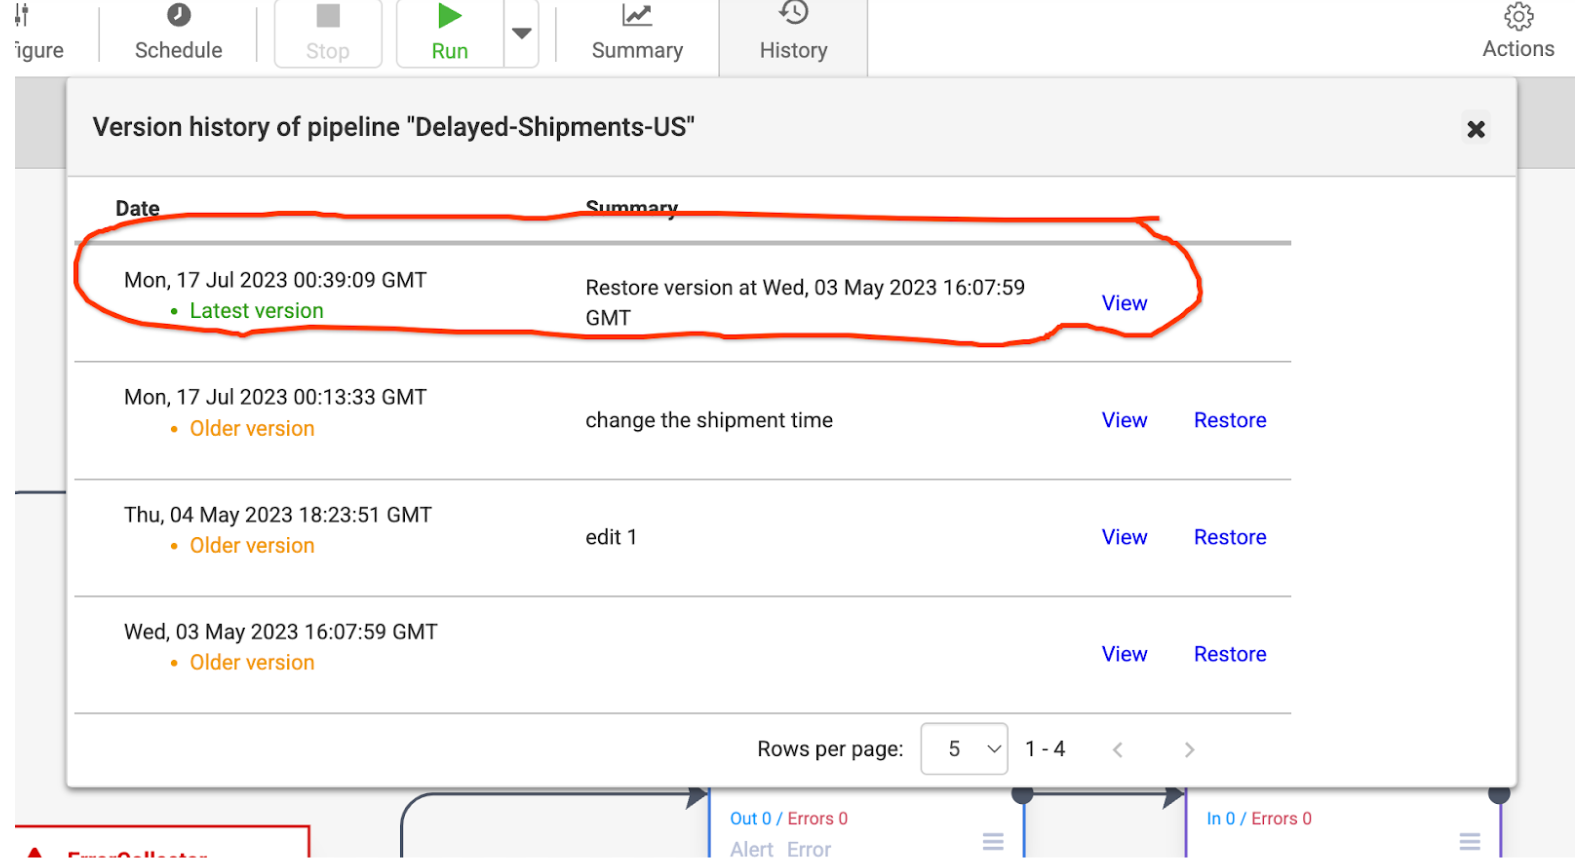Click the History clock-arrow icon
This screenshot has width=1580, height=864.
coord(794,12)
